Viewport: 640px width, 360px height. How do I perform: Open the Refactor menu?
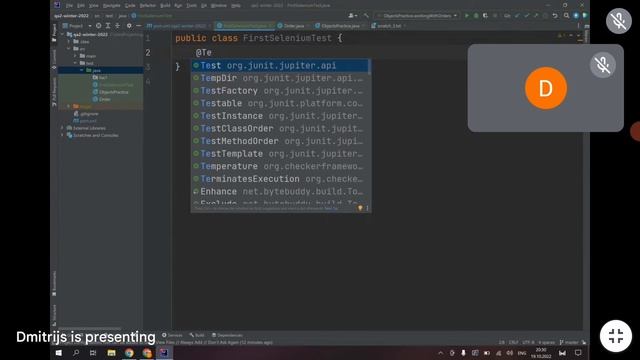[148, 6]
